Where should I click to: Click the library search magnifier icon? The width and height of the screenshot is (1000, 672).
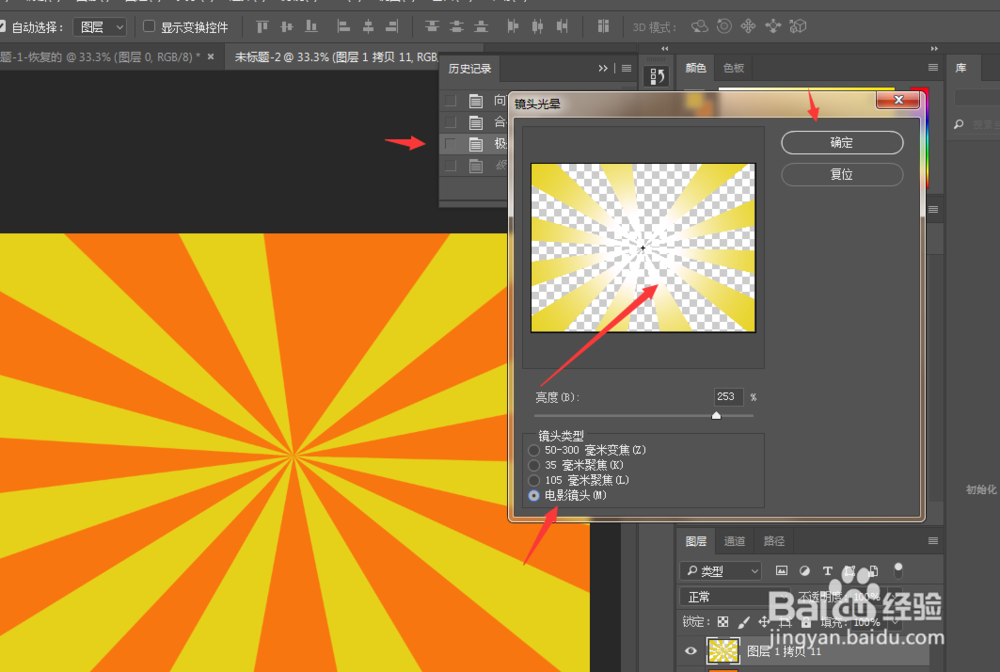click(x=959, y=124)
